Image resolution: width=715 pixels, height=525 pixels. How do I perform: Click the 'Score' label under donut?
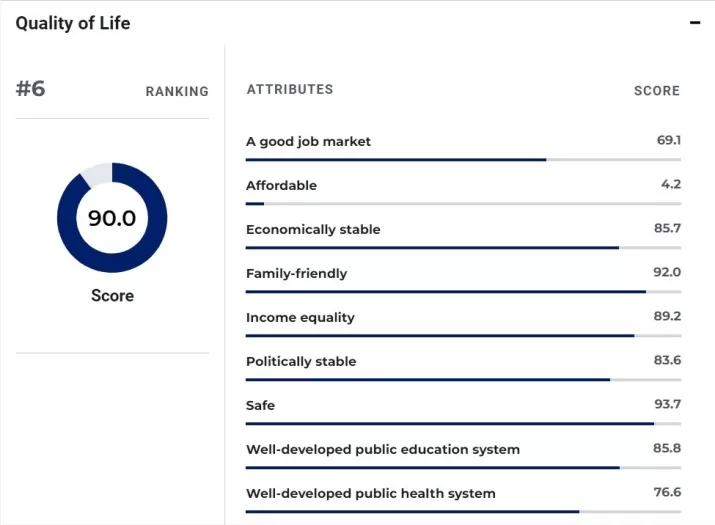[x=112, y=296]
